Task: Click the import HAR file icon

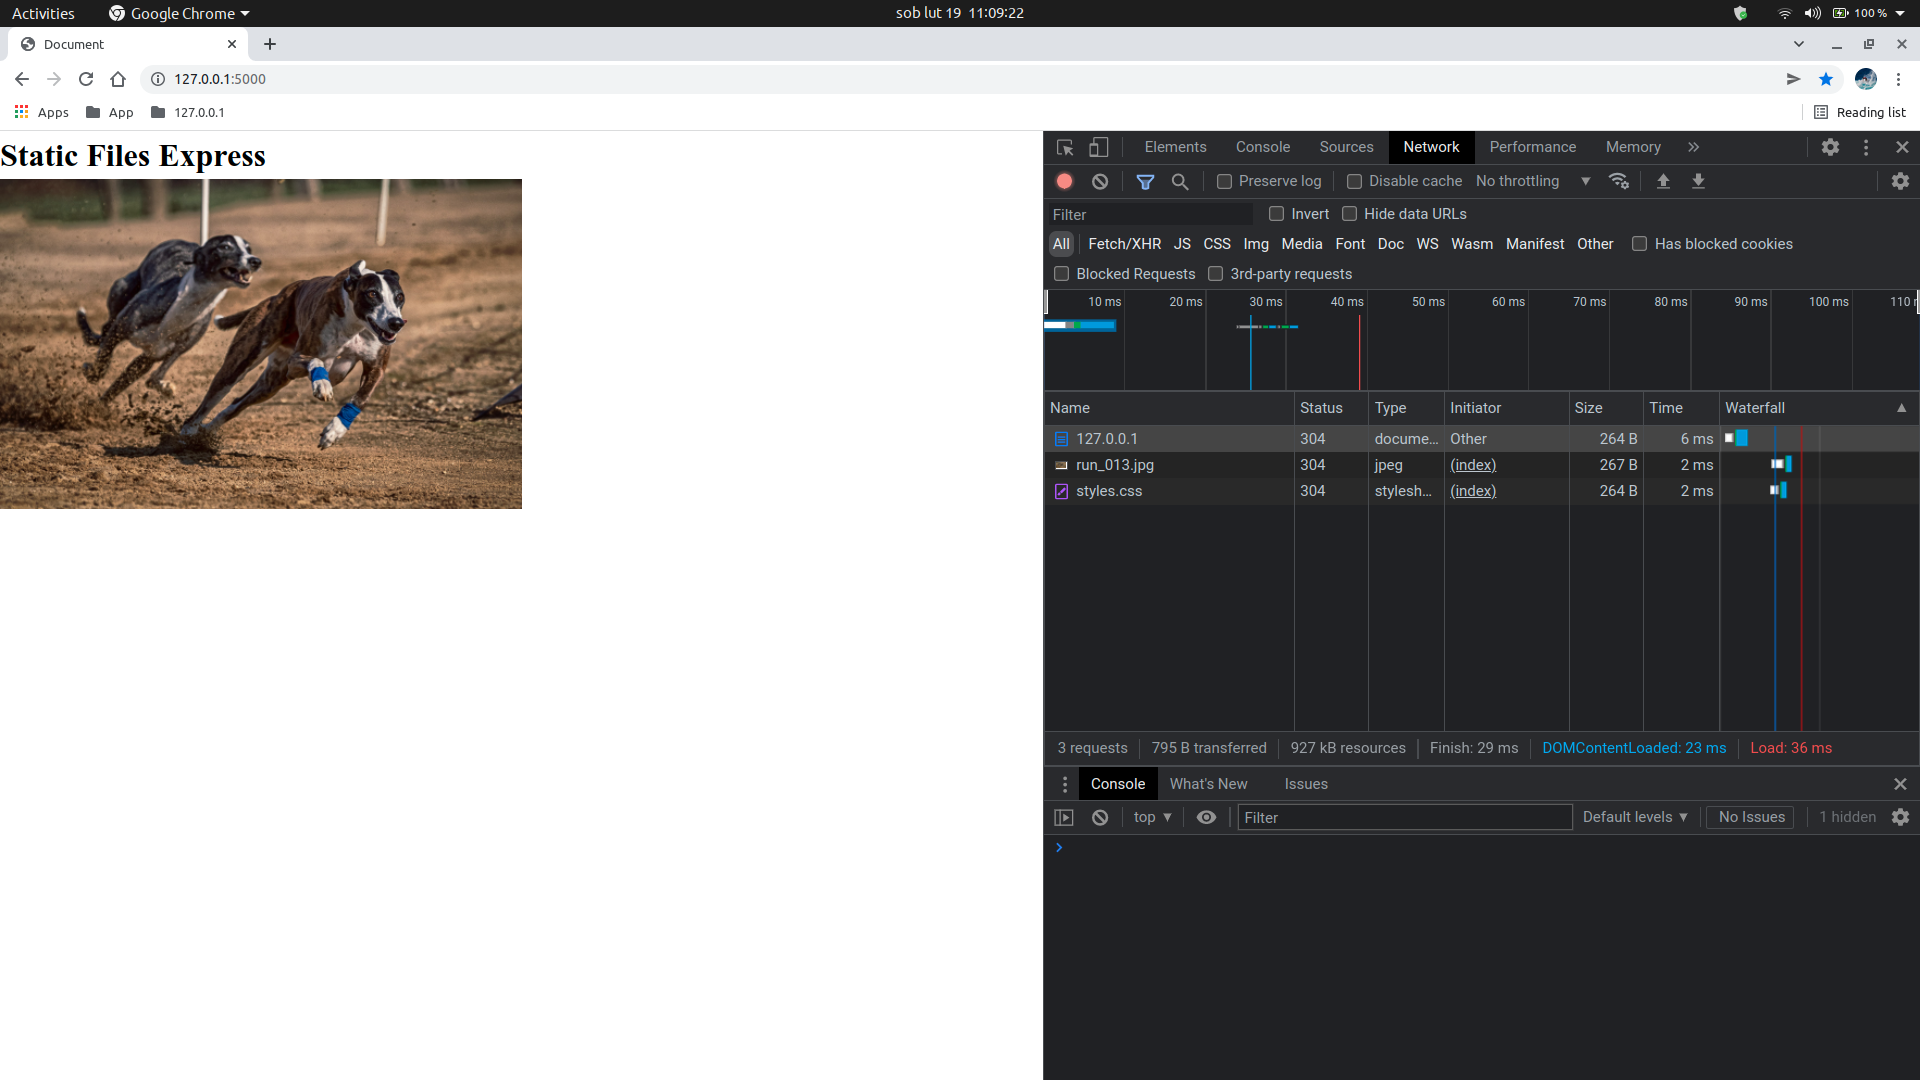Action: point(1664,181)
